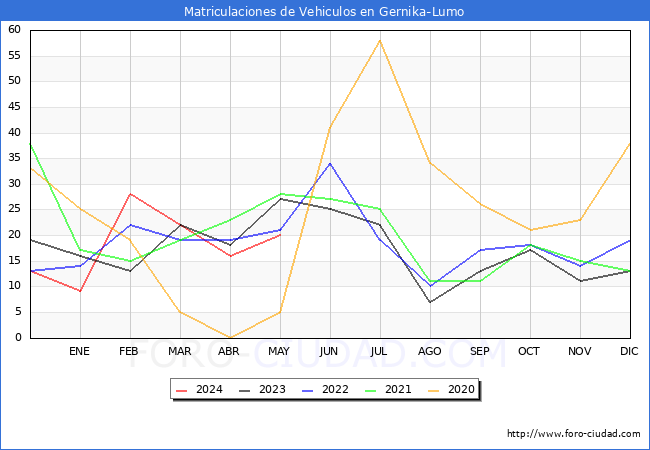Click the 2021 legend label
The width and height of the screenshot is (650, 450).
tap(398, 390)
